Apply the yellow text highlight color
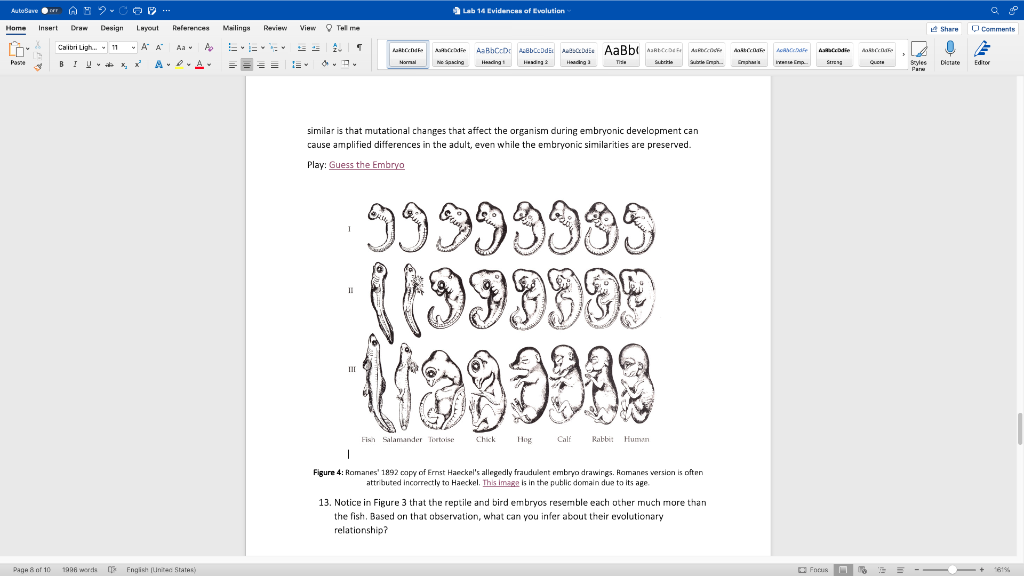Viewport: 1024px width, 576px height. coord(179,65)
